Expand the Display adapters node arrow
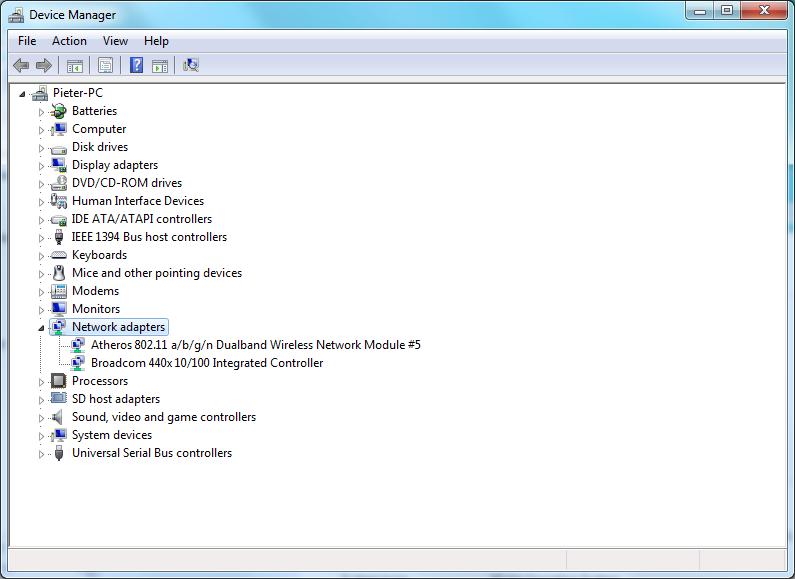This screenshot has height=579, width=795. 42,166
